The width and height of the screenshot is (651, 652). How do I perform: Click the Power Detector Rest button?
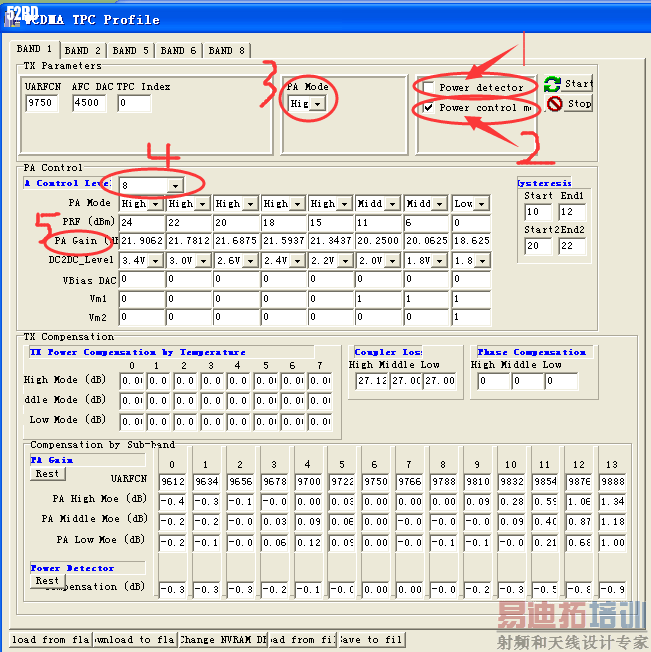click(x=47, y=580)
